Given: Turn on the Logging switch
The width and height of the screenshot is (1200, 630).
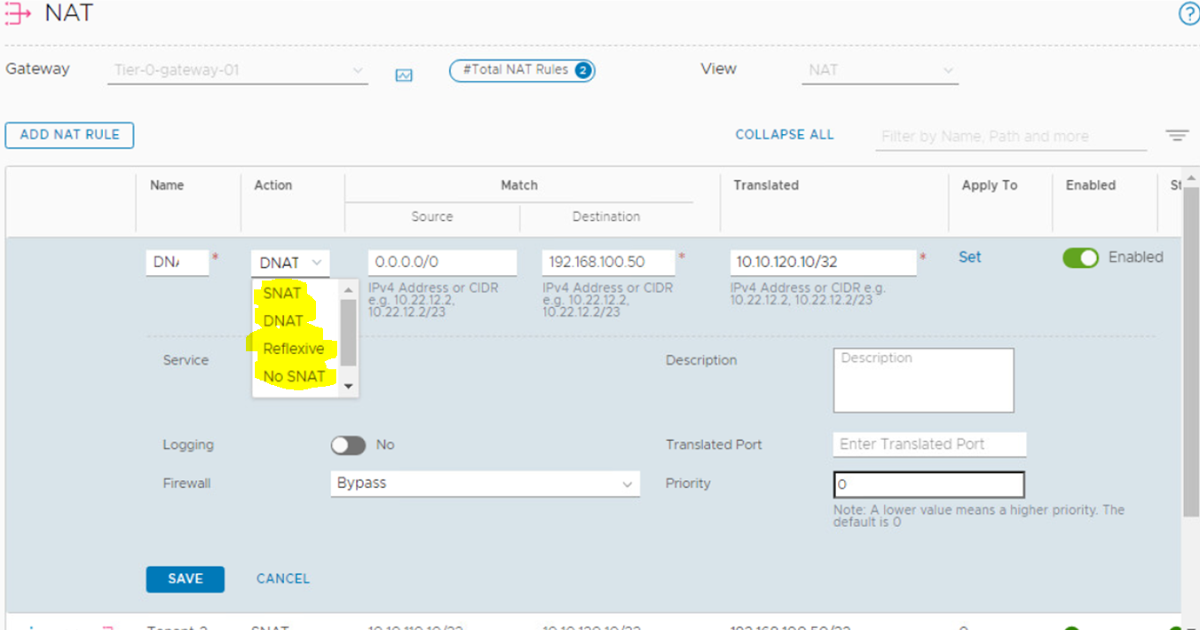Looking at the screenshot, I should (x=348, y=445).
